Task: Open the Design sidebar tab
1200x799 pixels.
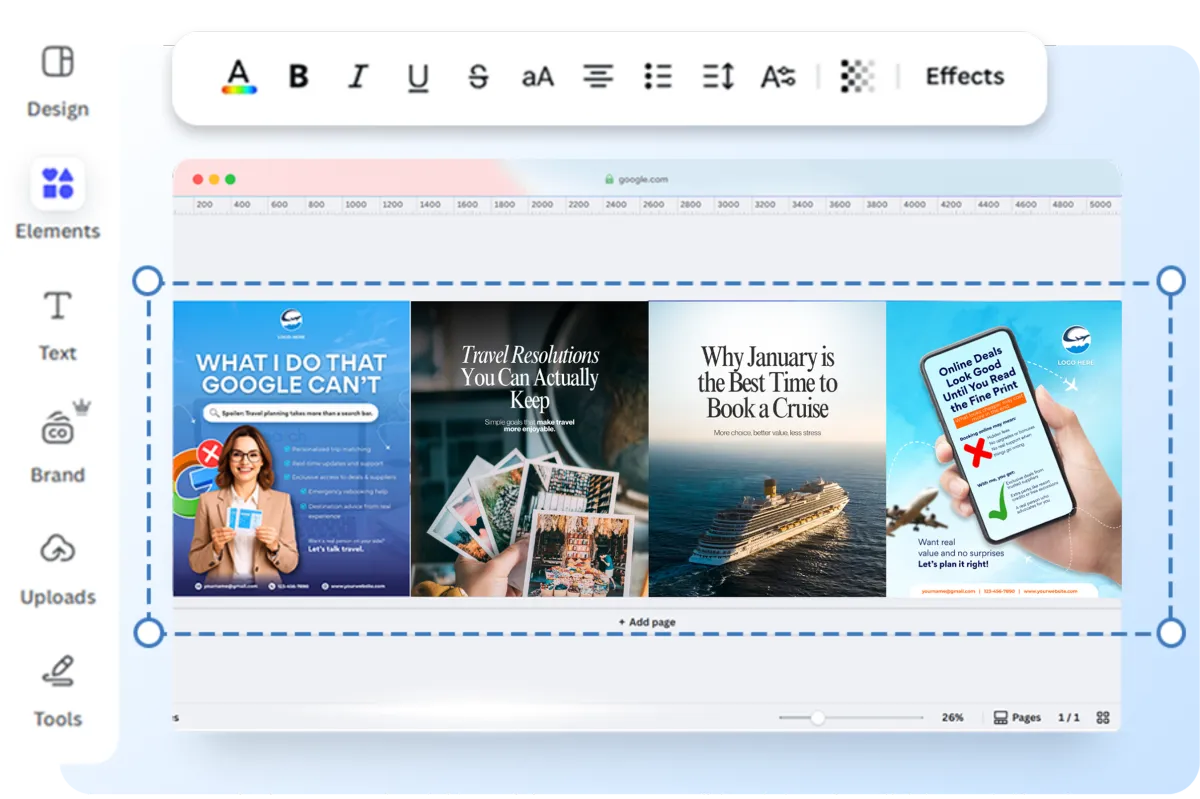Action: click(57, 80)
